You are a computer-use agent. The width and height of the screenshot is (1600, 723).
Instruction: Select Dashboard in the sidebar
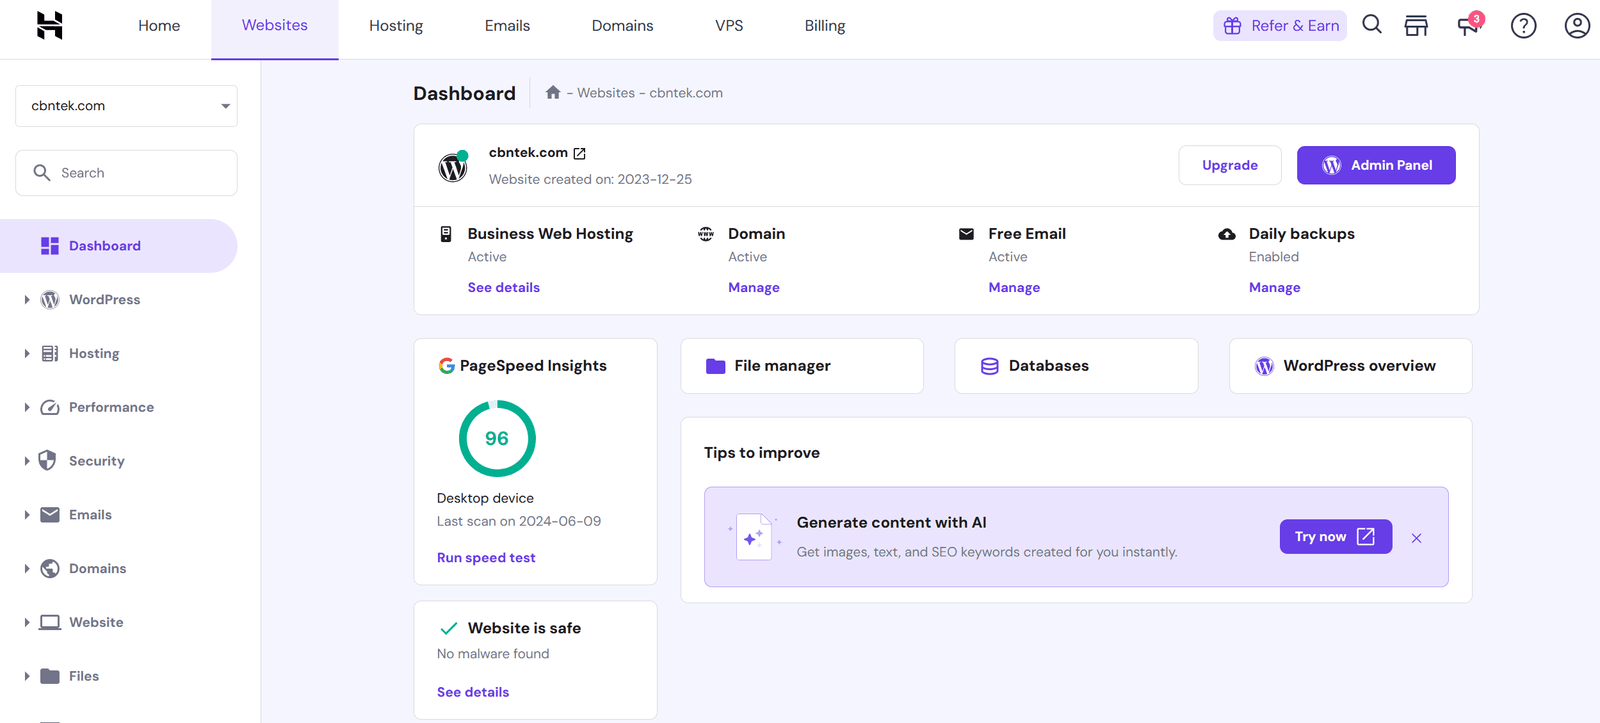[118, 246]
